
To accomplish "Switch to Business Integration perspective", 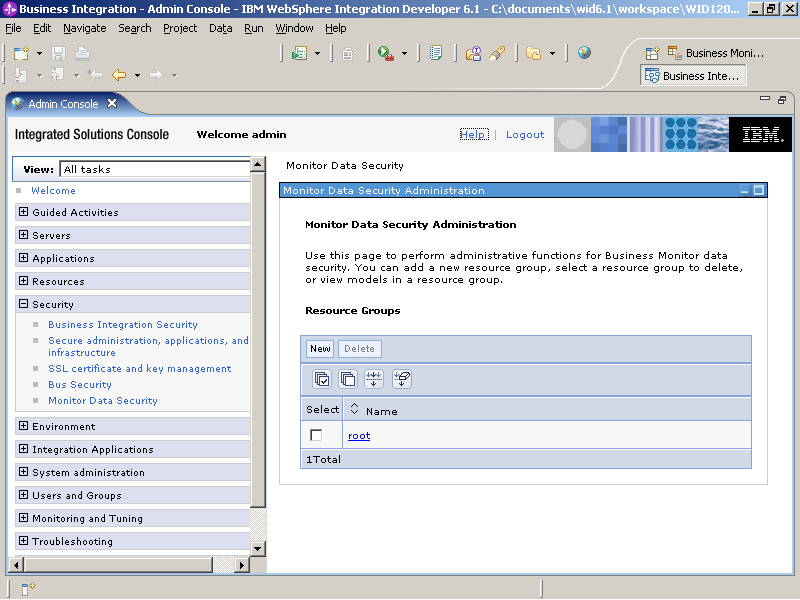I will [x=693, y=76].
